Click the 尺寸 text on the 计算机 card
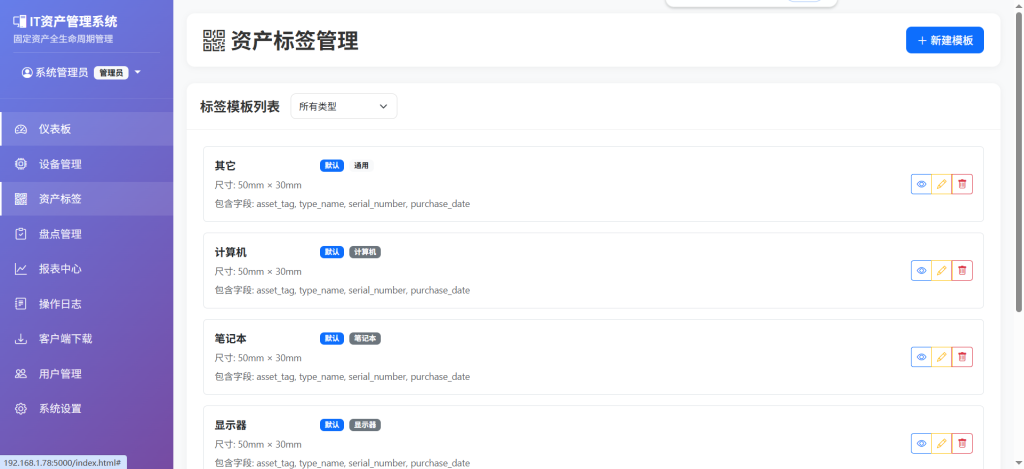 pyautogui.click(x=258, y=272)
